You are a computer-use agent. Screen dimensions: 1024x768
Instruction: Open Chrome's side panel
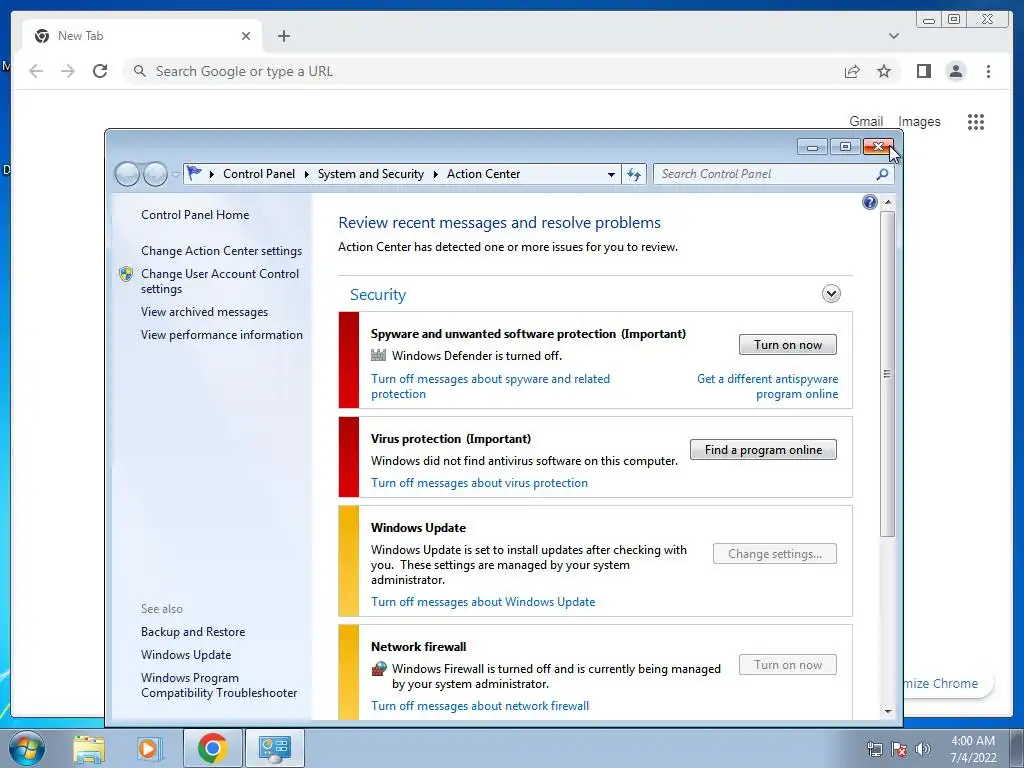point(923,71)
